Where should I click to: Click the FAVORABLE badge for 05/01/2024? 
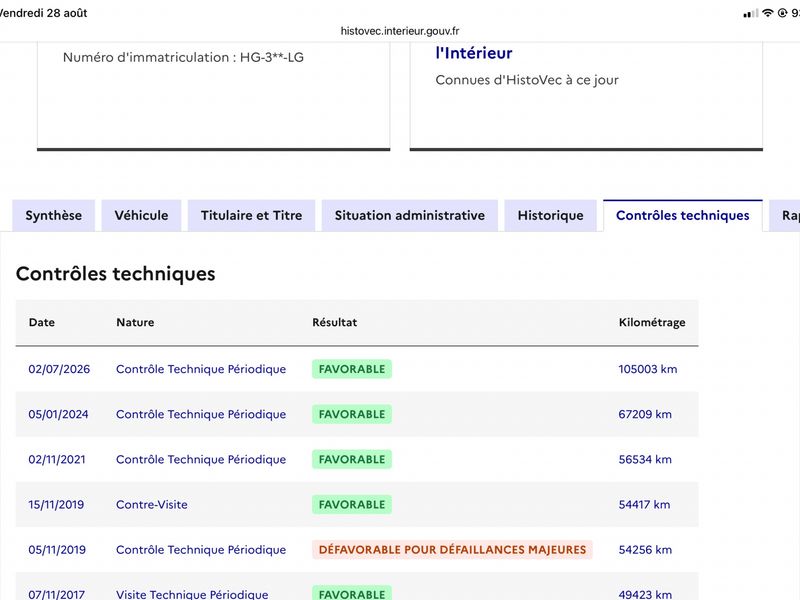352,414
